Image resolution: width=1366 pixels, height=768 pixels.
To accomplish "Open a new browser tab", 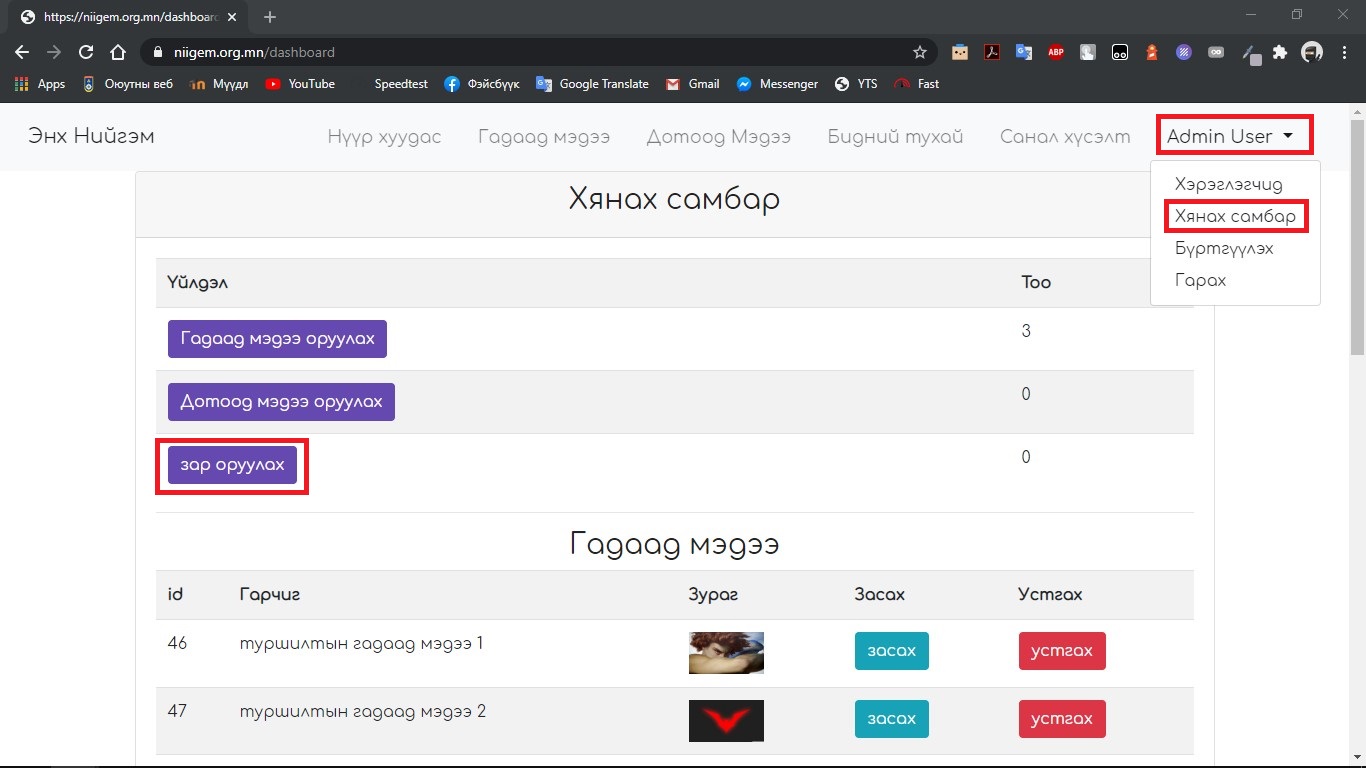I will (x=270, y=17).
